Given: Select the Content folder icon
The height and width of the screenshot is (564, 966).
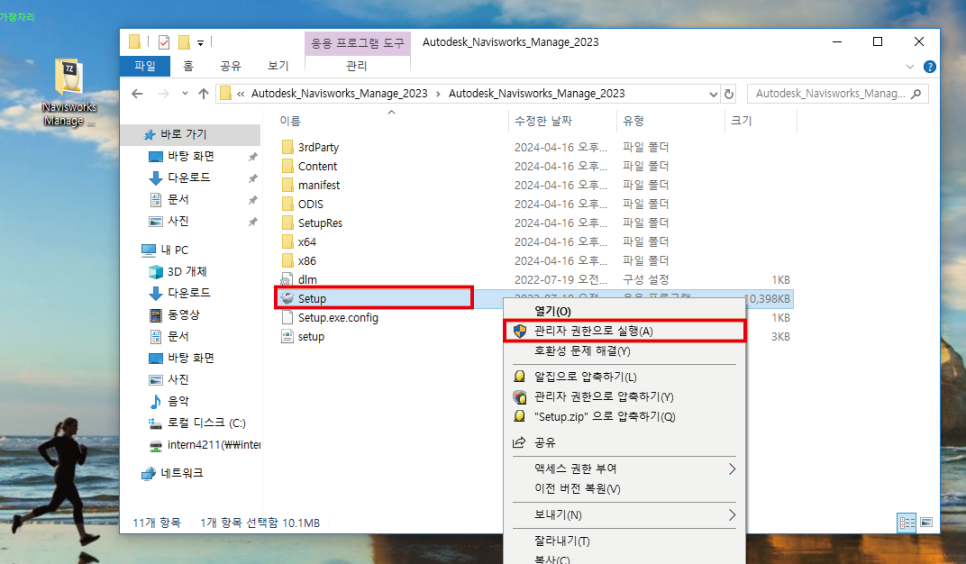Looking at the screenshot, I should pyautogui.click(x=287, y=166).
